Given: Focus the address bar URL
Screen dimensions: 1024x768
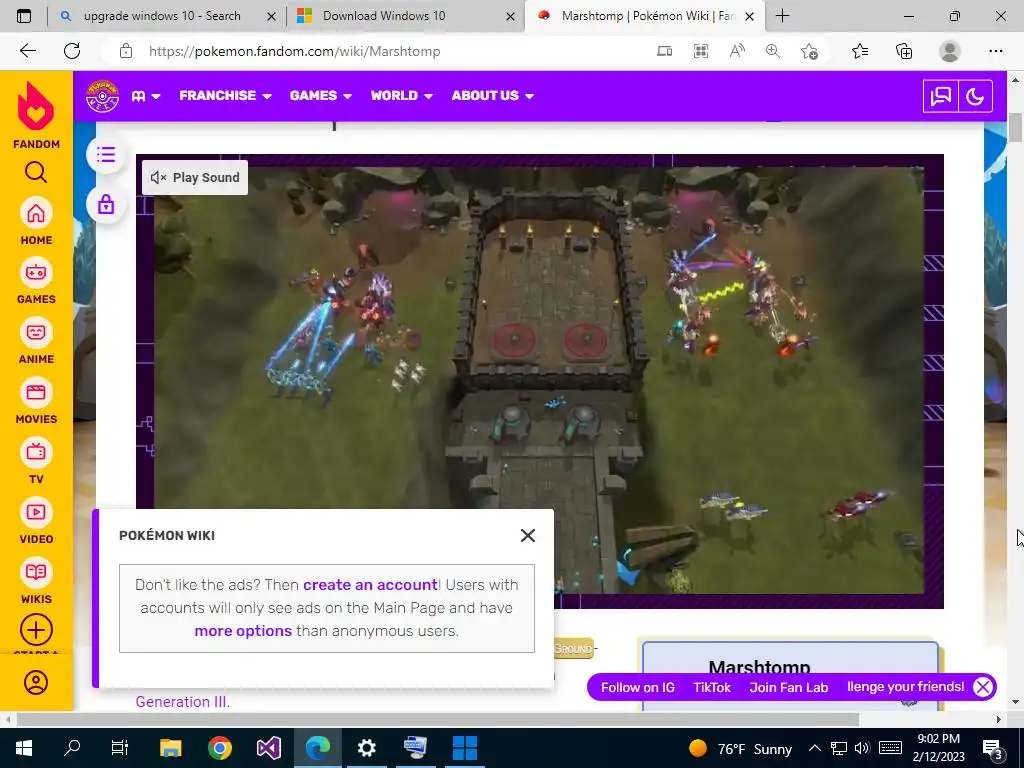Looking at the screenshot, I should pos(295,51).
